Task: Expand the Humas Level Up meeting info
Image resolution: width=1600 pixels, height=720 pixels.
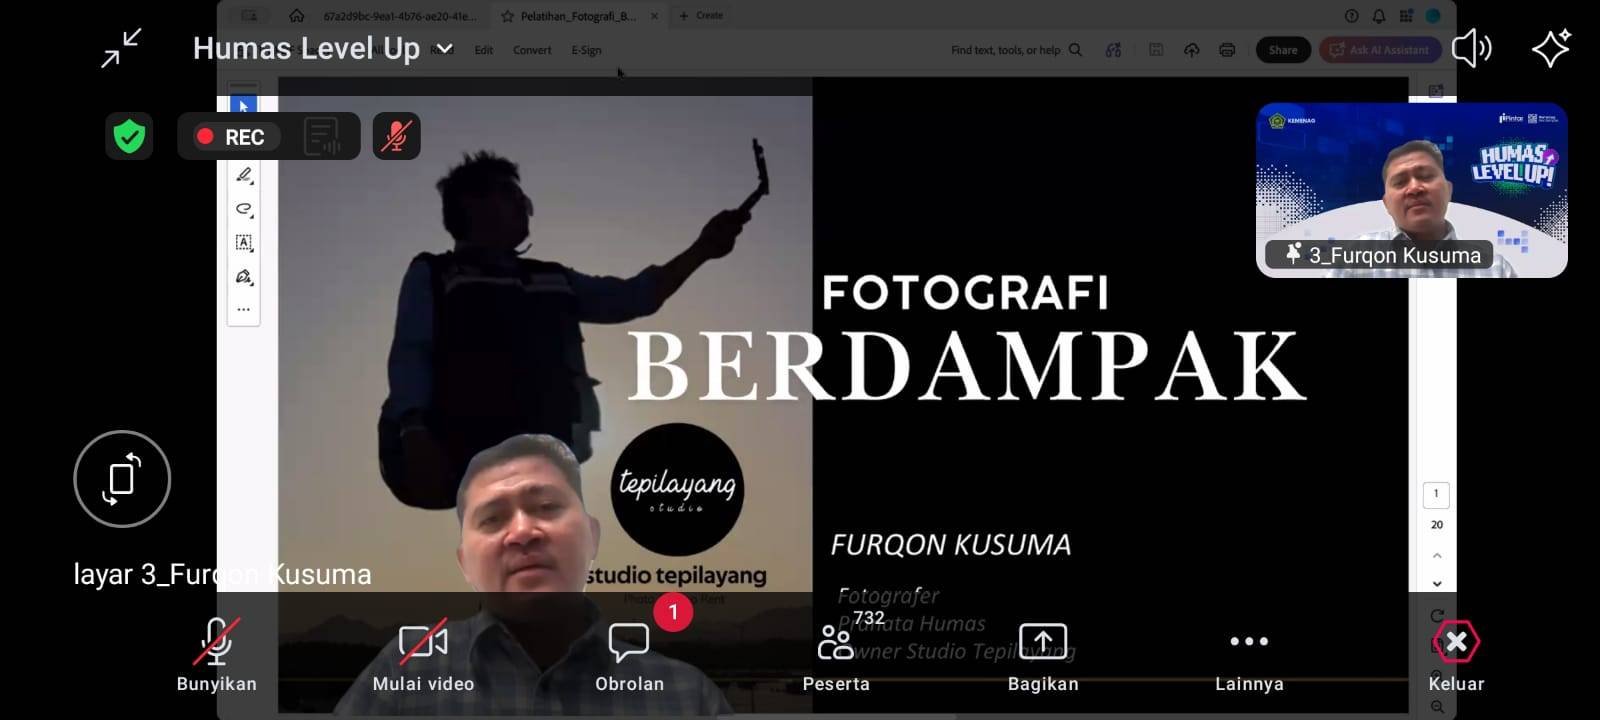Action: pyautogui.click(x=323, y=48)
